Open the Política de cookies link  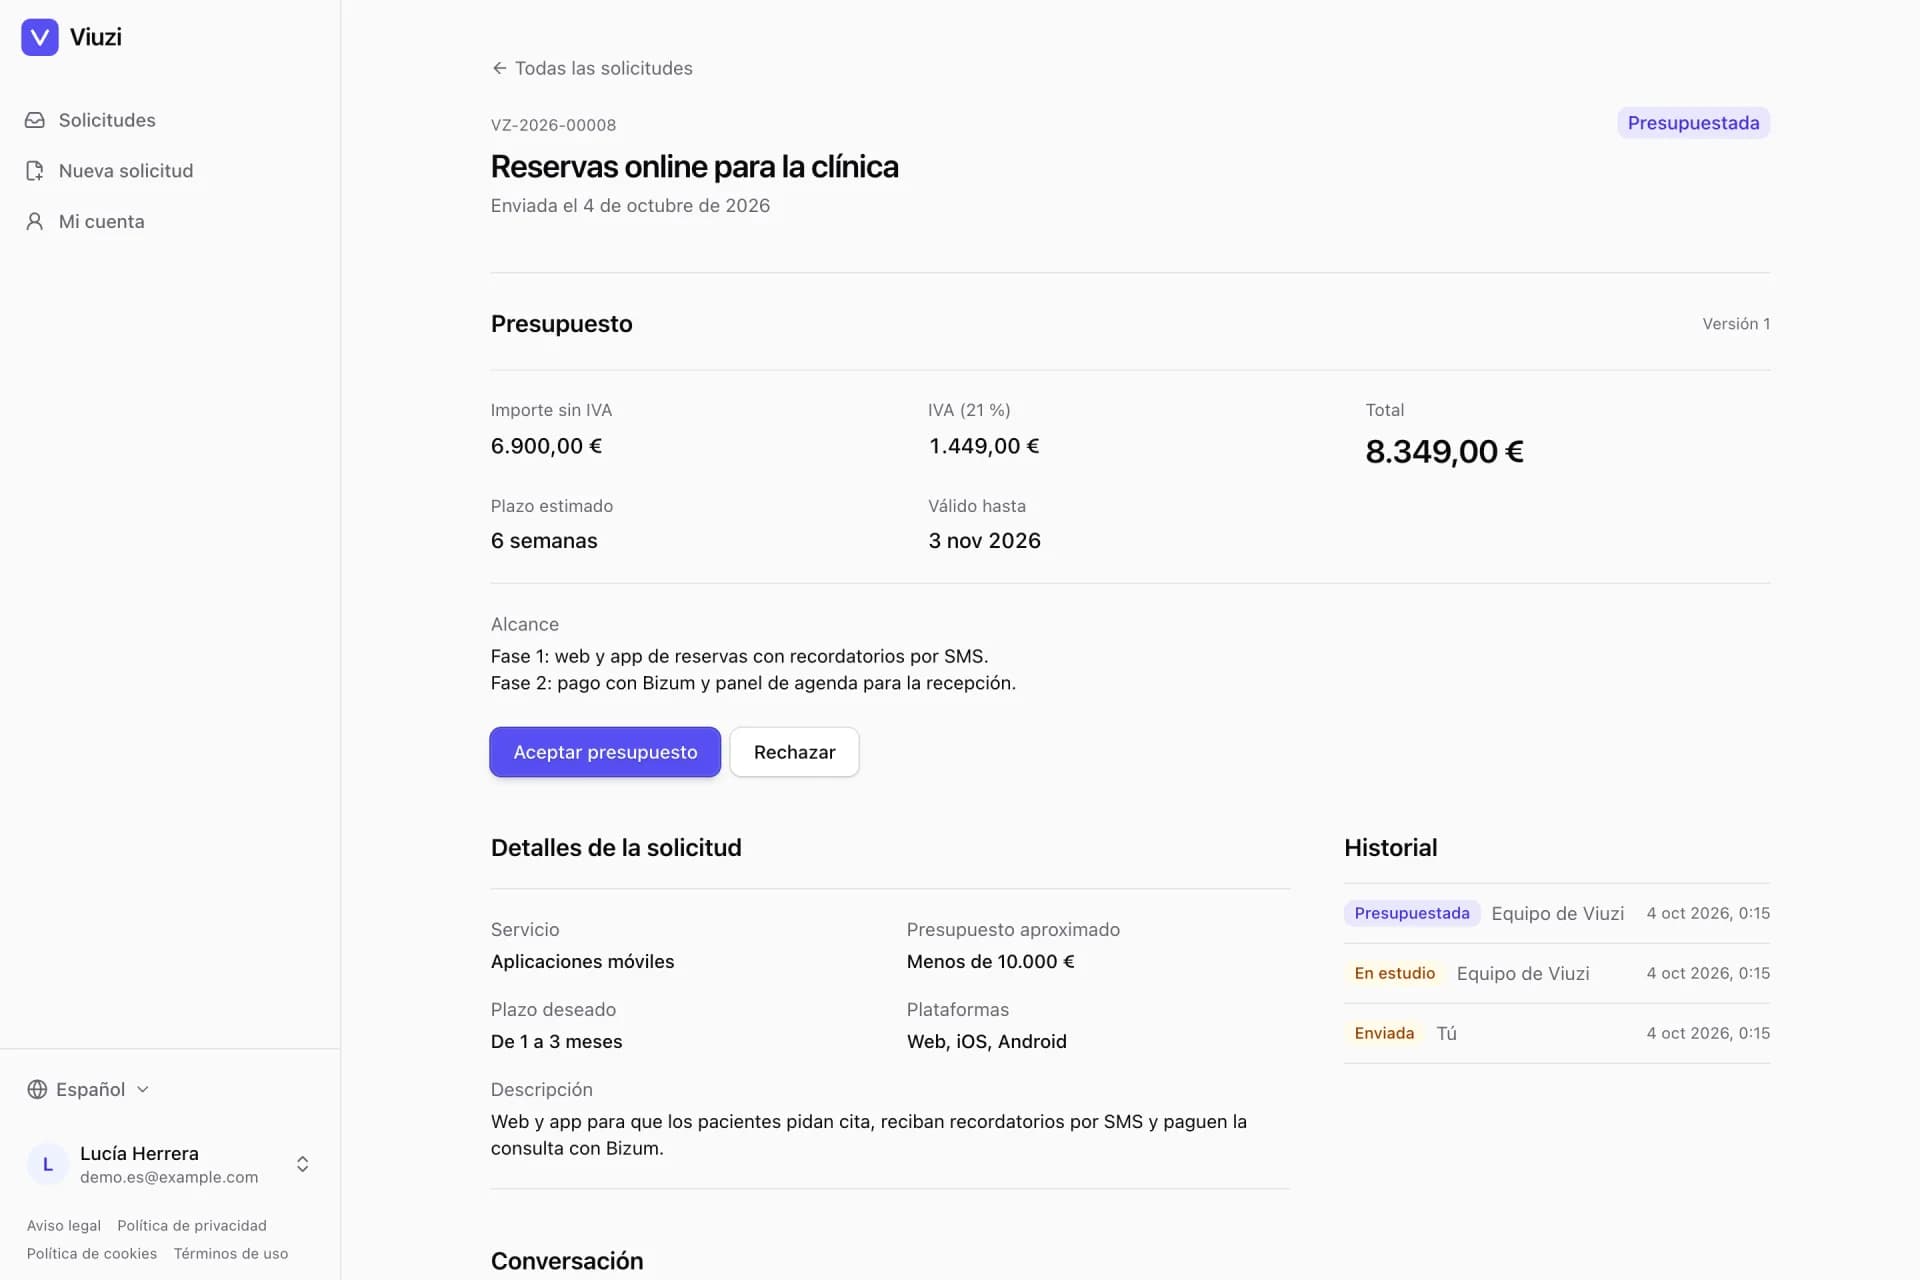pos(92,1253)
